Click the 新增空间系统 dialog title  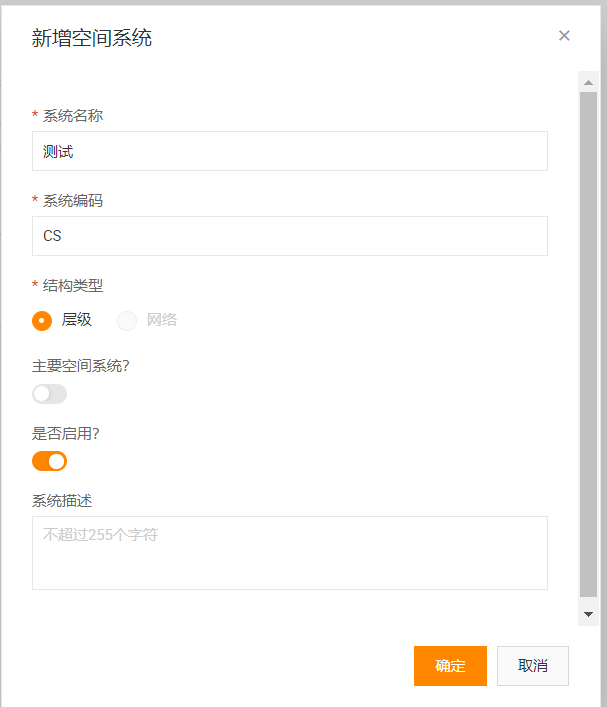[x=92, y=37]
